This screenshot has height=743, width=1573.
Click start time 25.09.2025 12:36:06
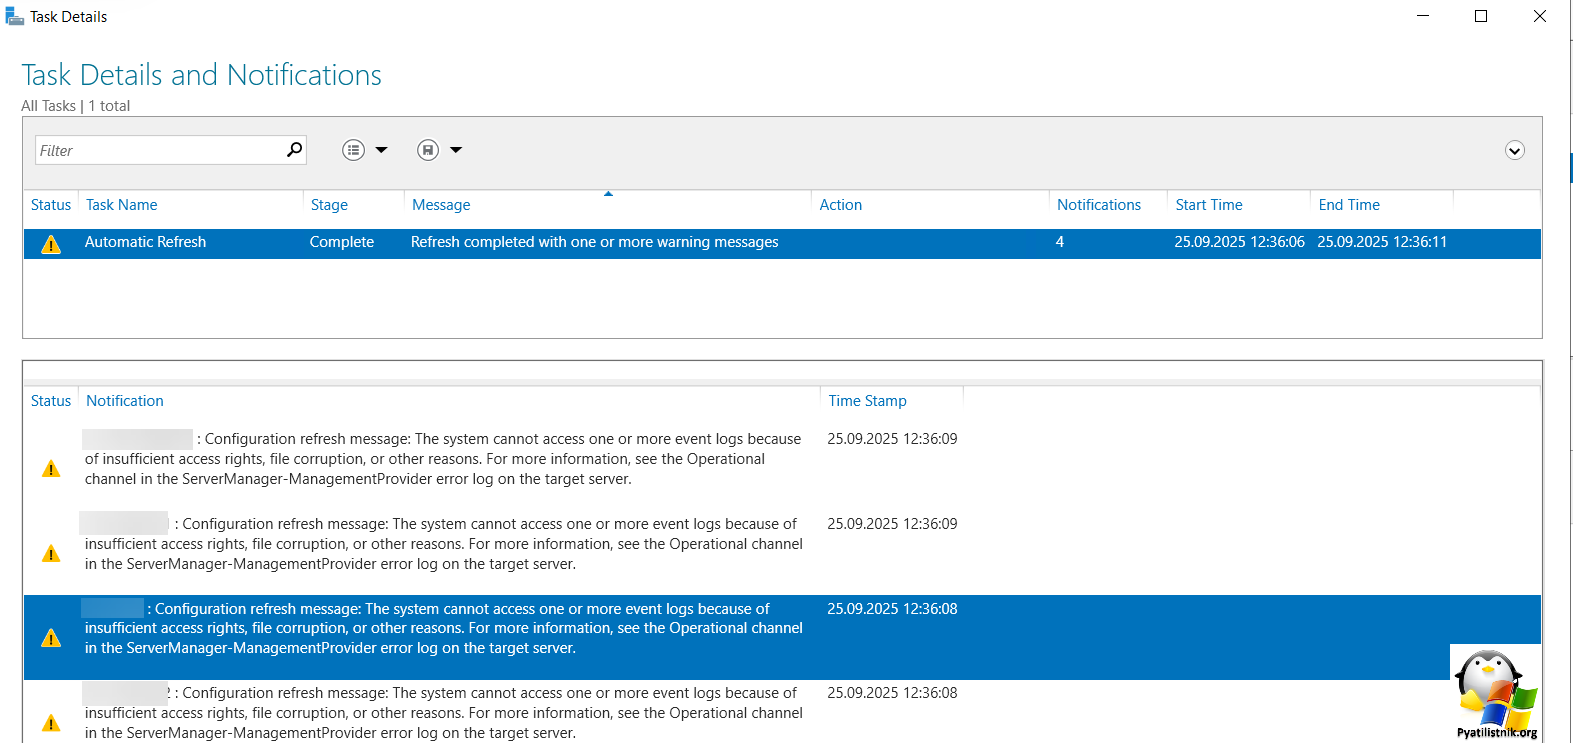click(x=1239, y=242)
